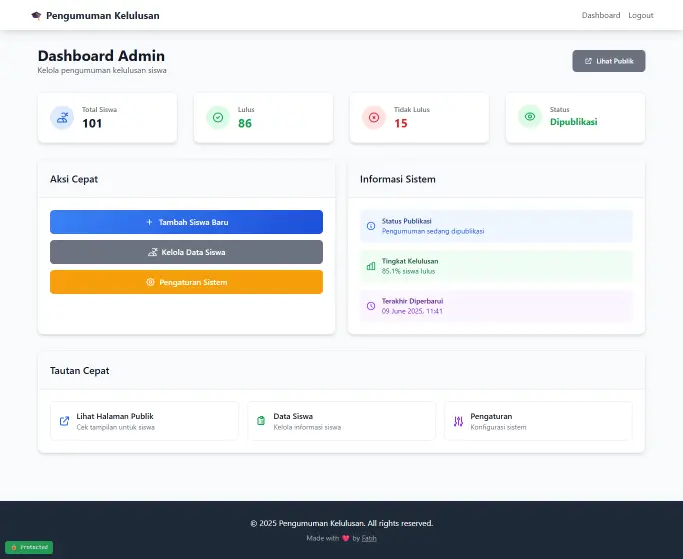
Task: Select Logout in top navigation
Action: coord(641,16)
